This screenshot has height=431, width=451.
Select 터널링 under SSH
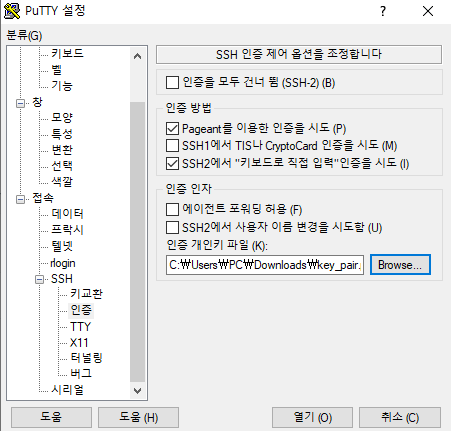(x=86, y=358)
